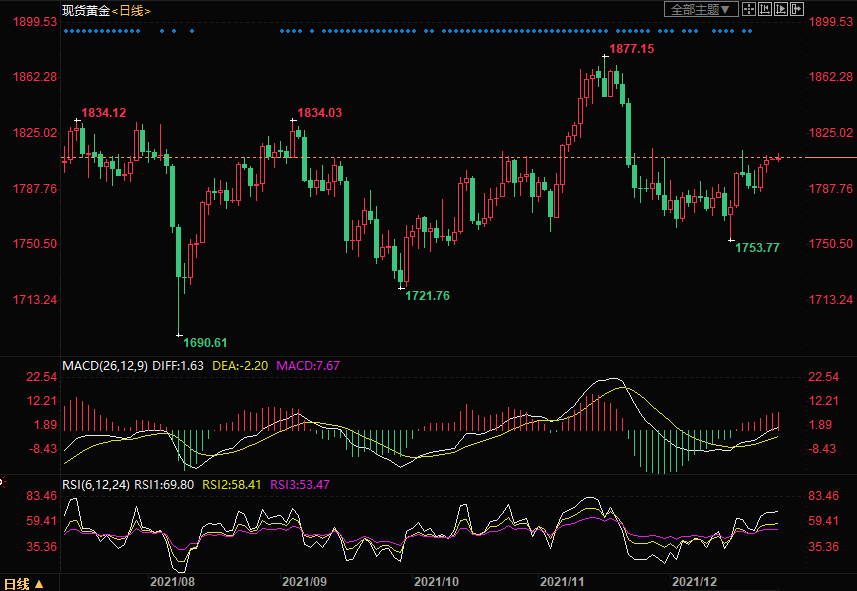
Task: Click the small red sun icon on left edge
Action: [2, 481]
